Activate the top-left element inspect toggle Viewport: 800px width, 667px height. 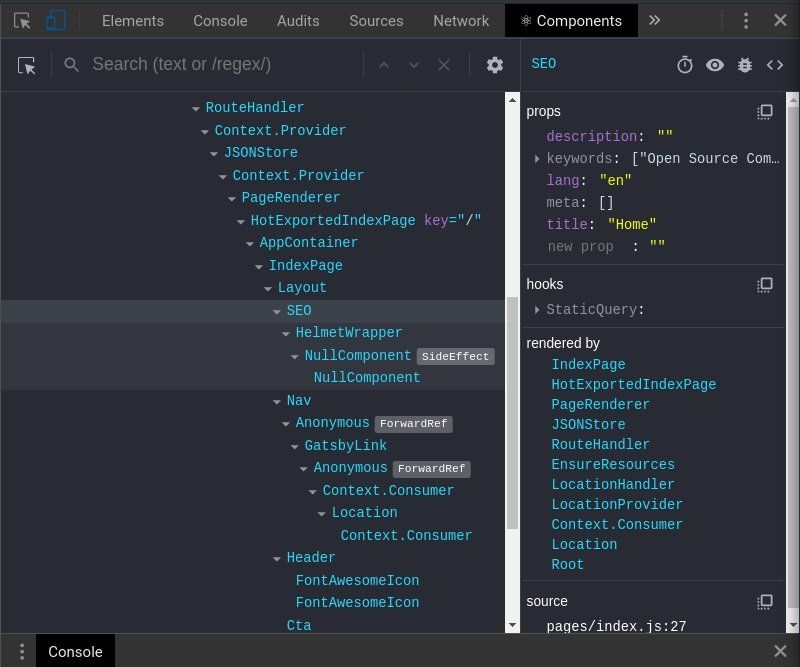point(23,20)
